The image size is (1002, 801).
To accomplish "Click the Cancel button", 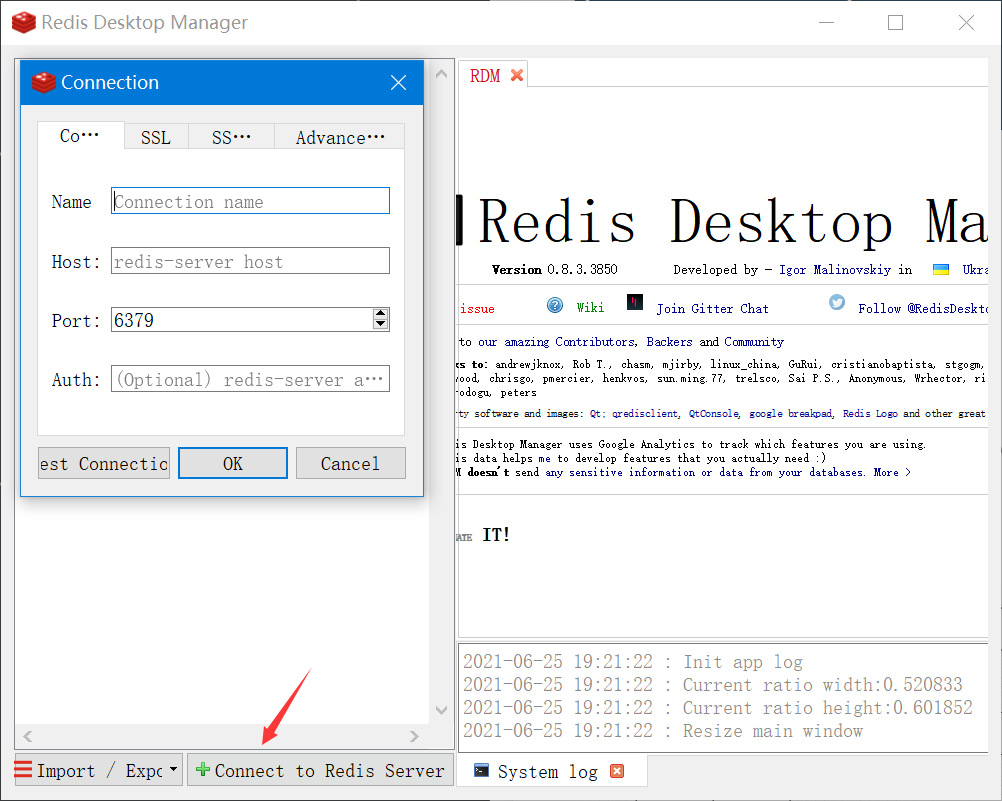I will tap(350, 463).
